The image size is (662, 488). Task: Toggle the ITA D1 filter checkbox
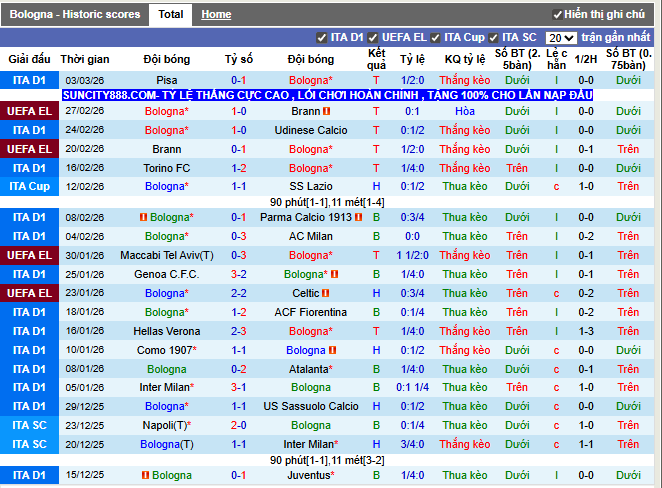point(321,38)
